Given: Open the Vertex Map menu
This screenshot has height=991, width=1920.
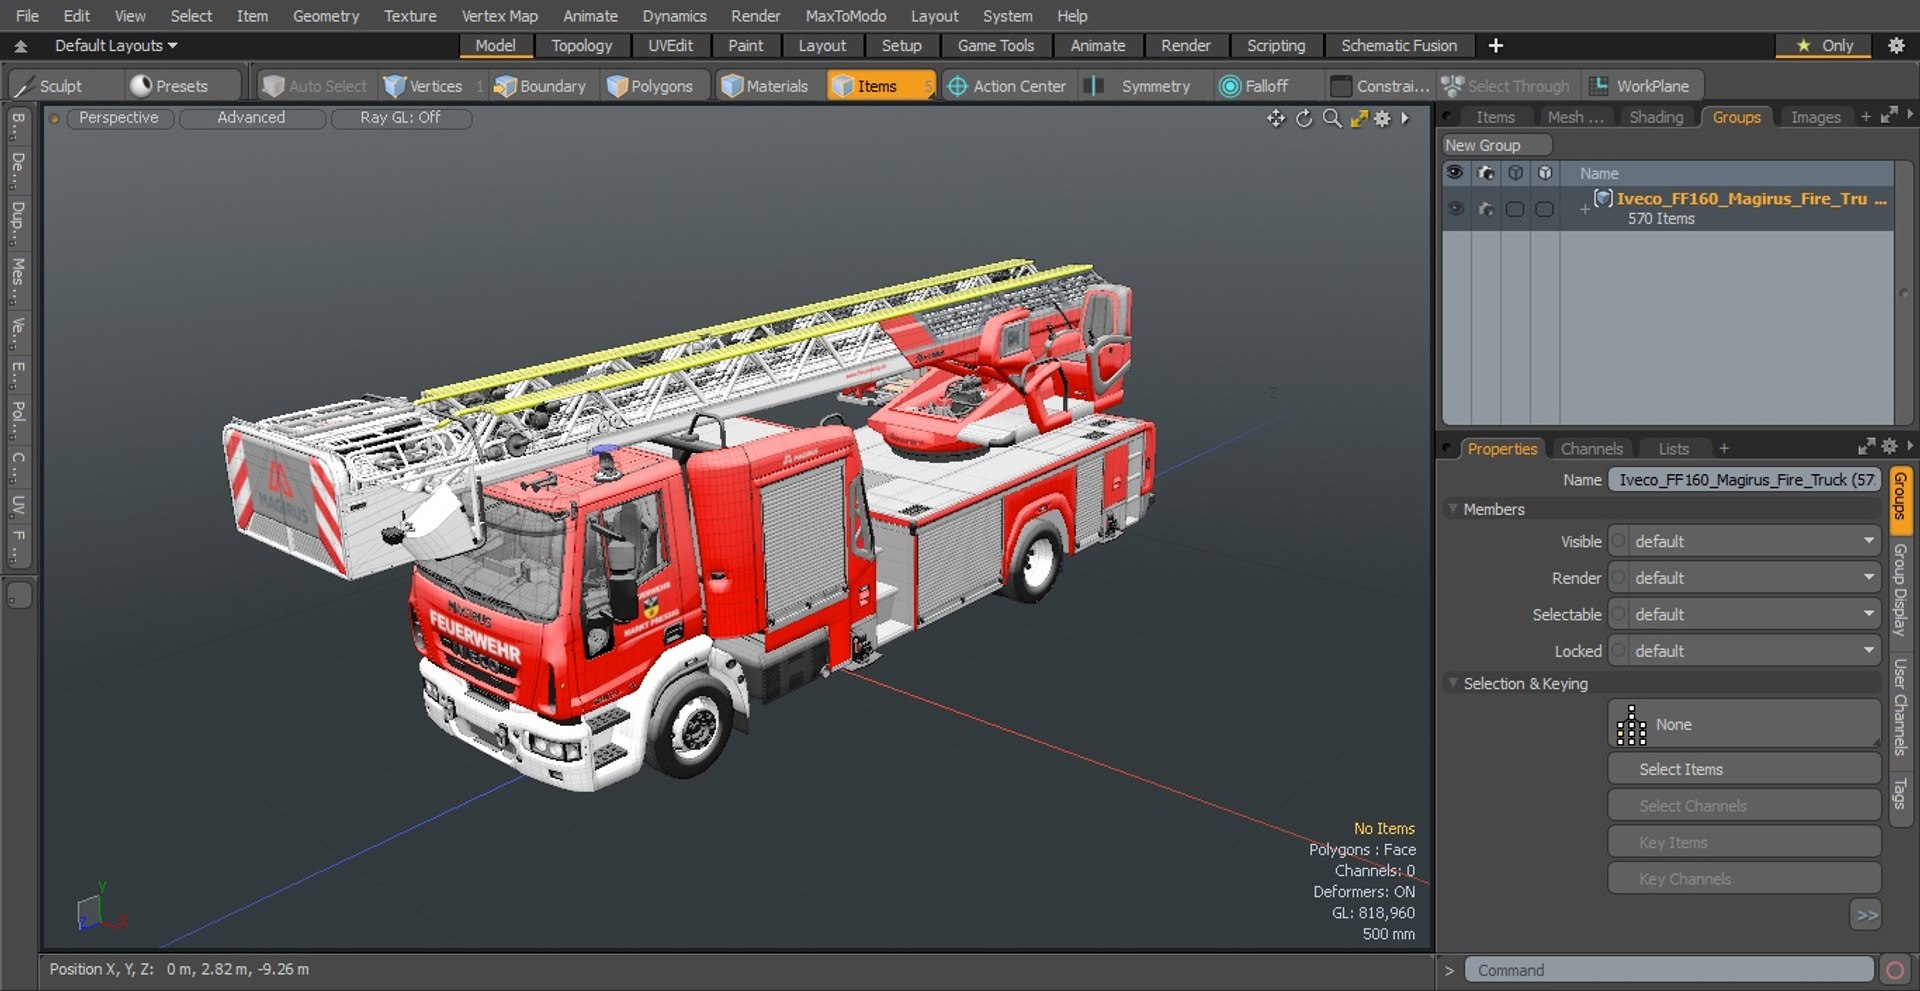Looking at the screenshot, I should click(499, 16).
